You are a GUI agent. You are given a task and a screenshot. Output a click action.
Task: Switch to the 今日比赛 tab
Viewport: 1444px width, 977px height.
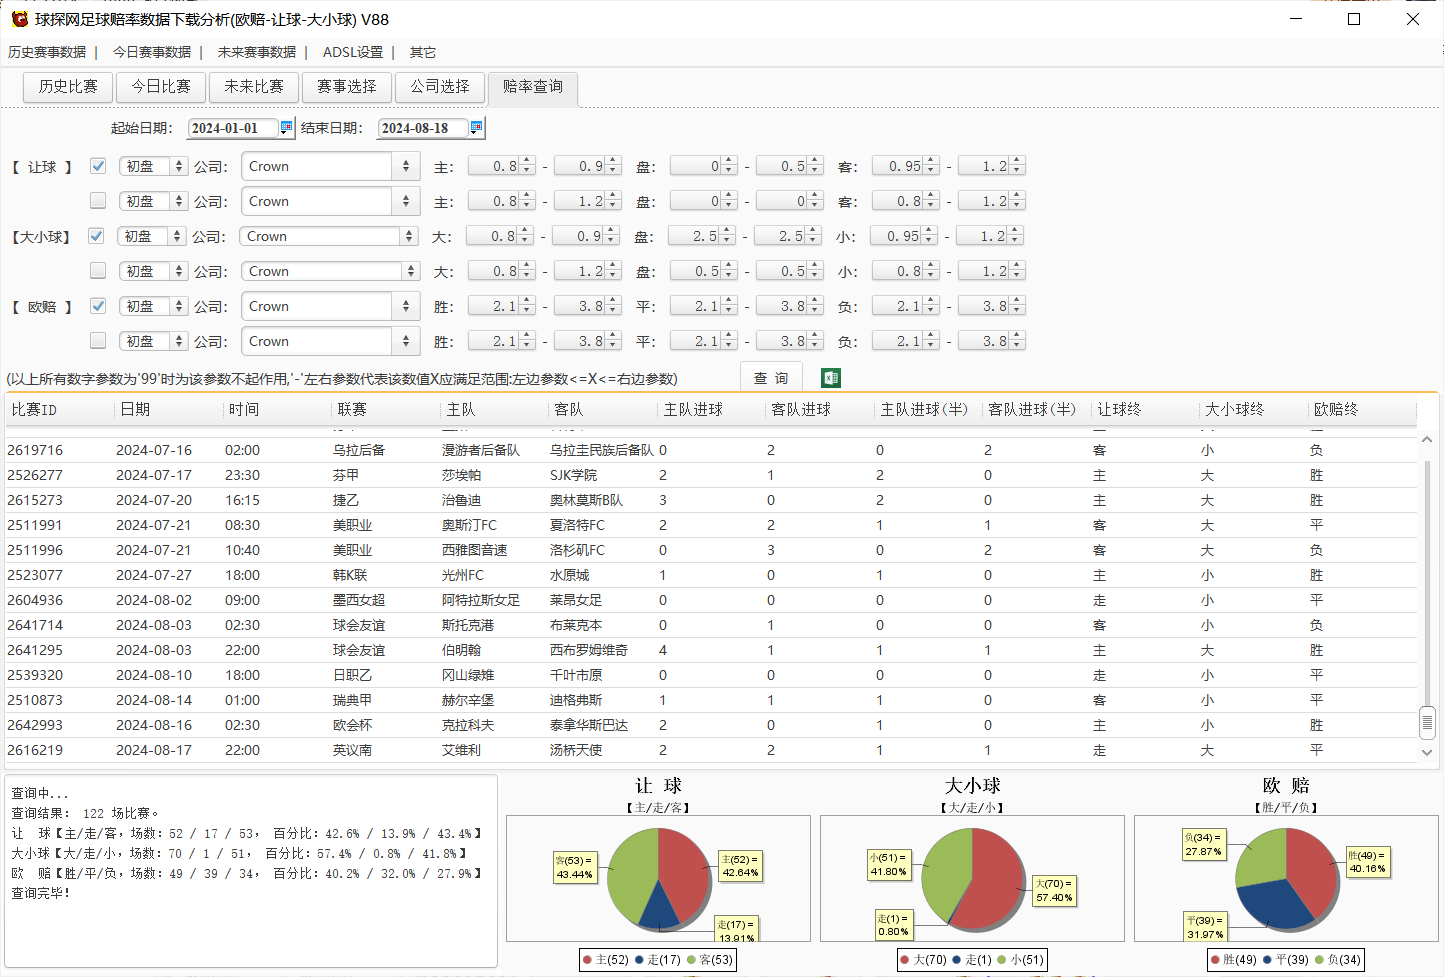[161, 87]
